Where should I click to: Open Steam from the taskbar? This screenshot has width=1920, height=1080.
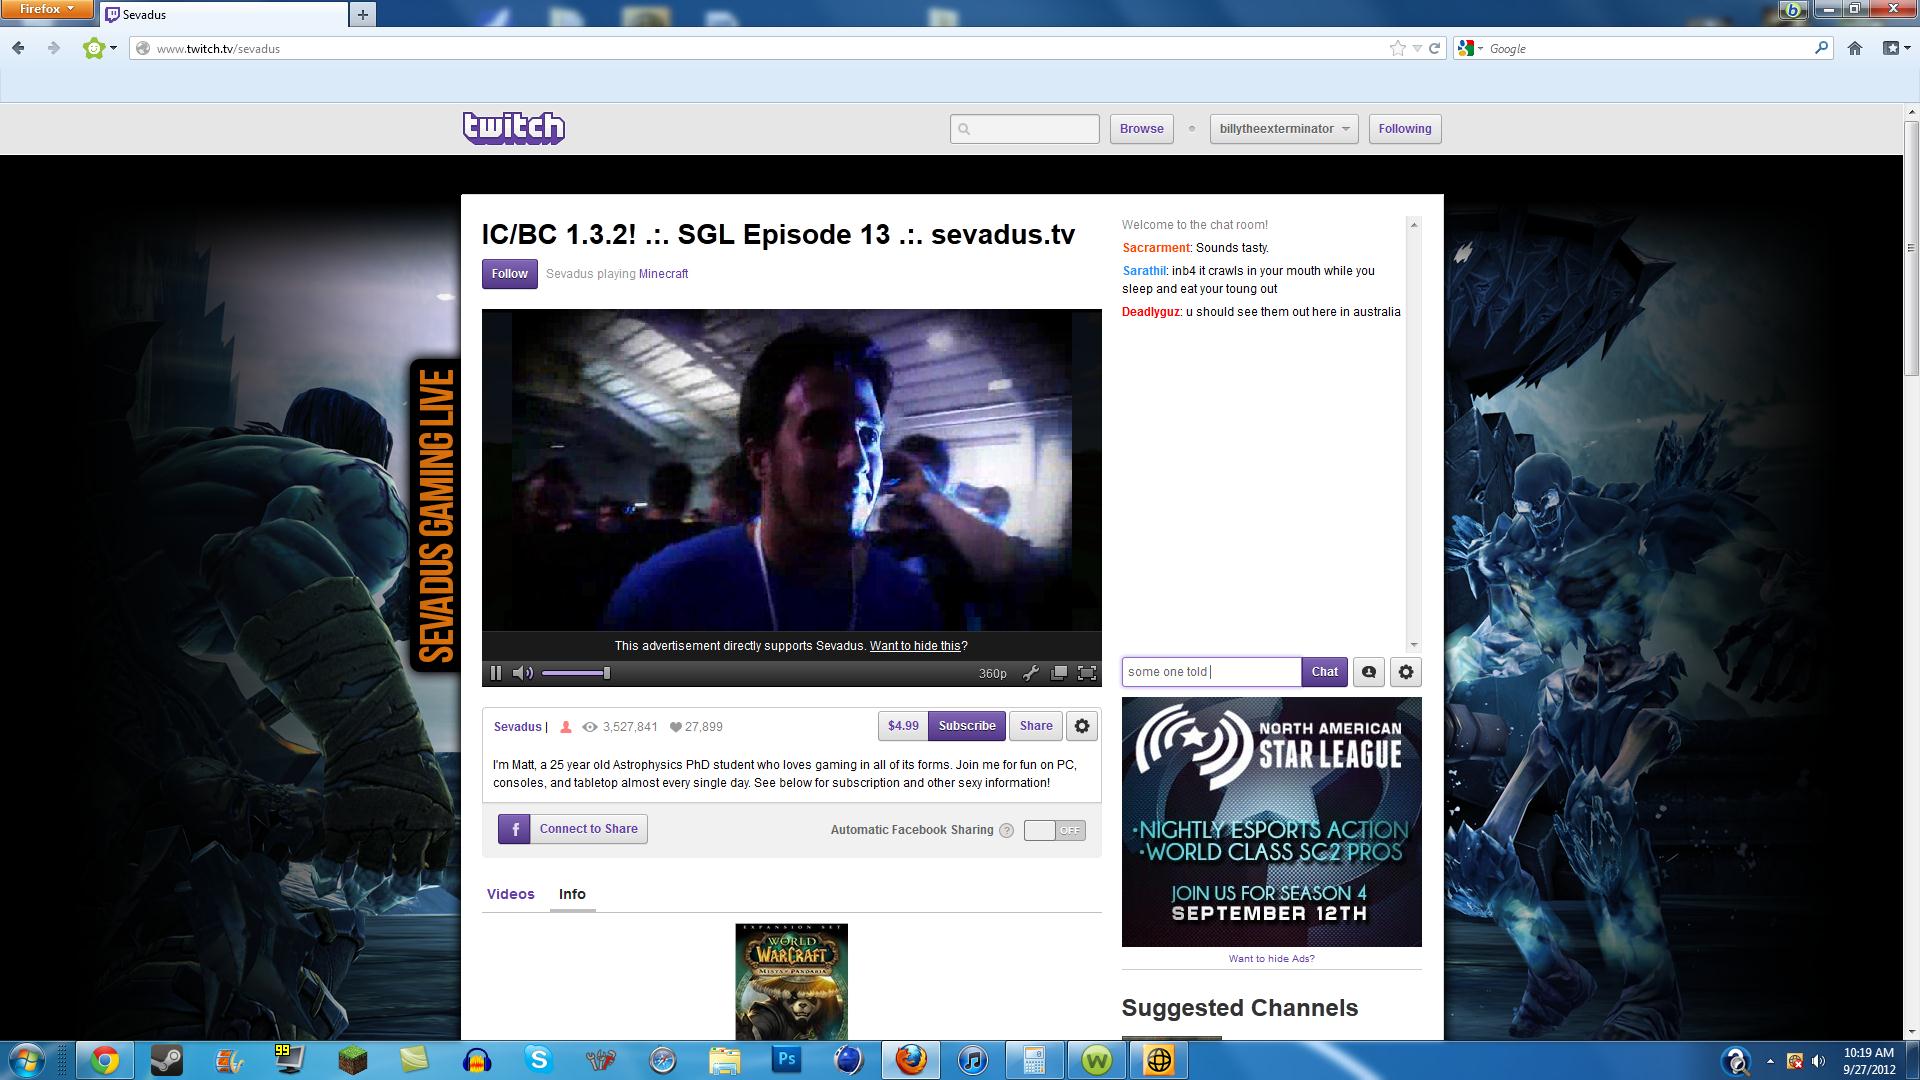click(166, 1060)
